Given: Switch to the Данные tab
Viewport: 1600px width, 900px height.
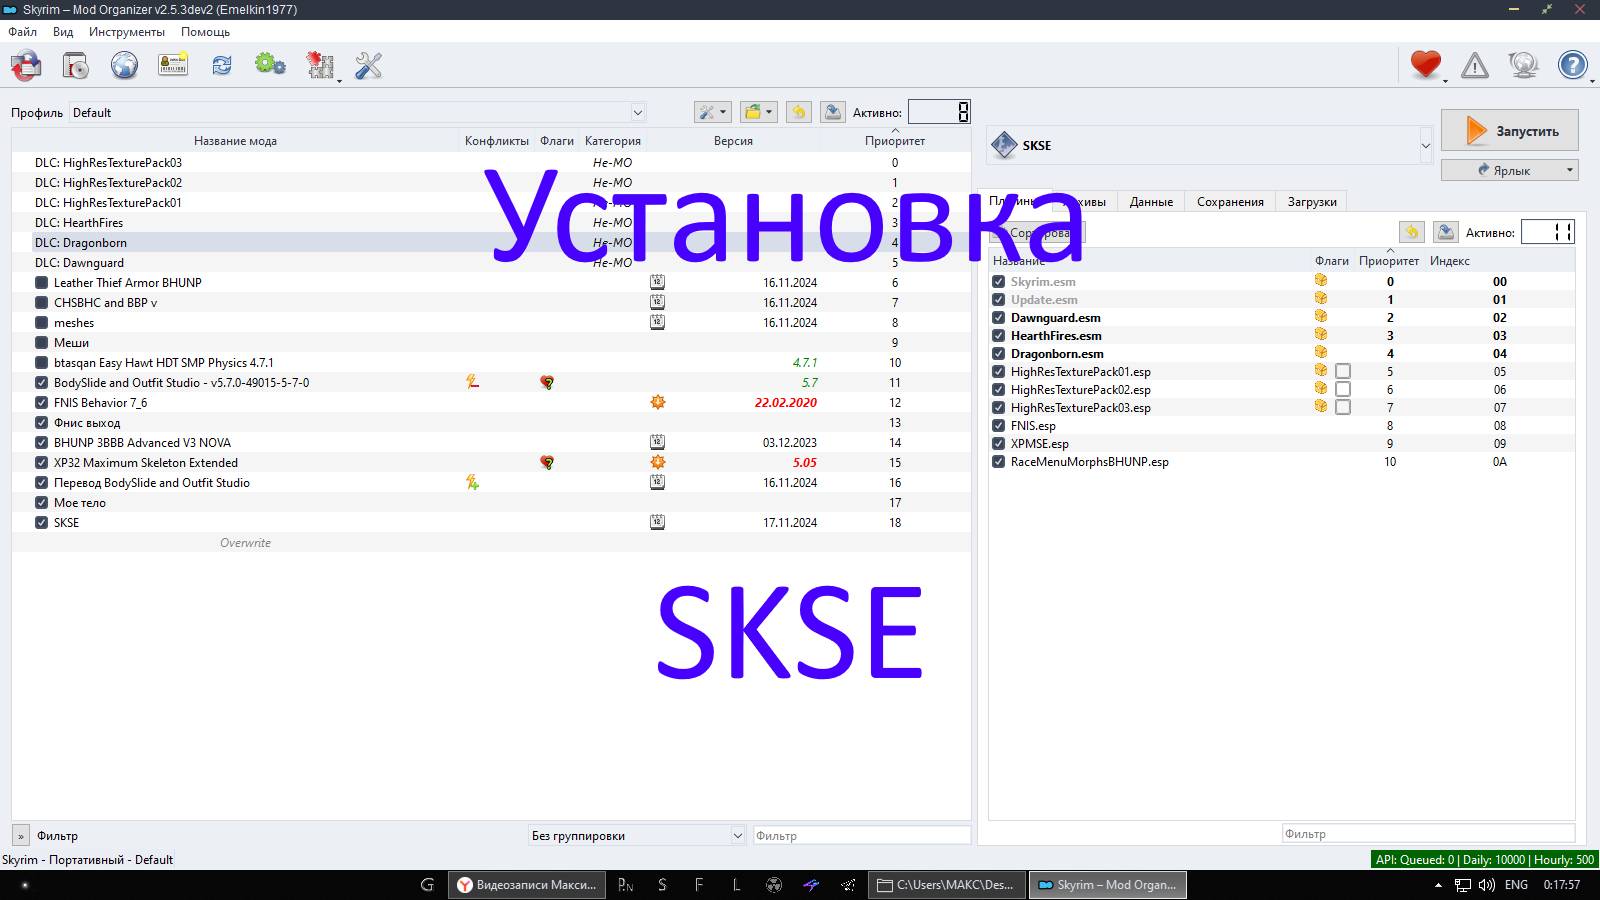Looking at the screenshot, I should (1151, 201).
